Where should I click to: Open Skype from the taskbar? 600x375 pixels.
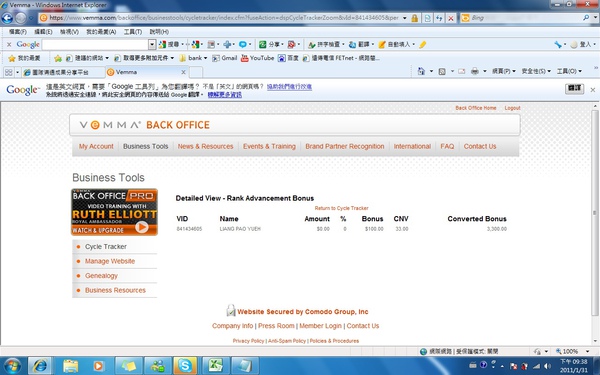[185, 366]
